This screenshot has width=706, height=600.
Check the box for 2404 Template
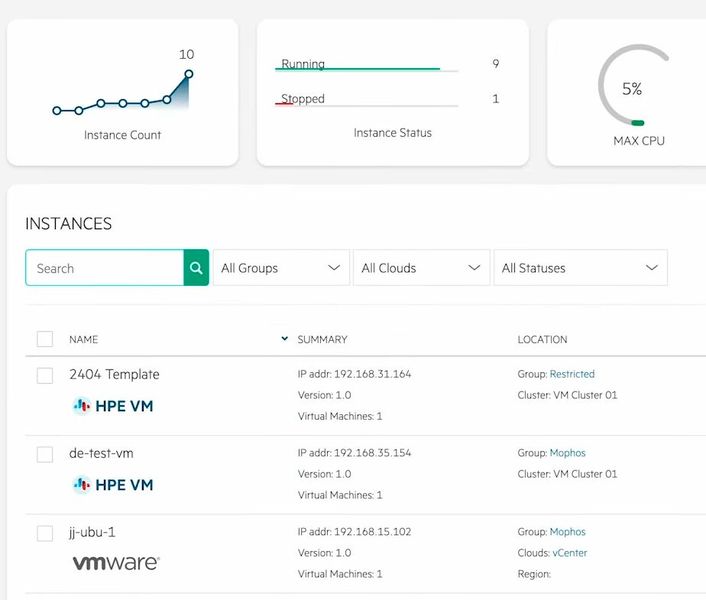(45, 375)
